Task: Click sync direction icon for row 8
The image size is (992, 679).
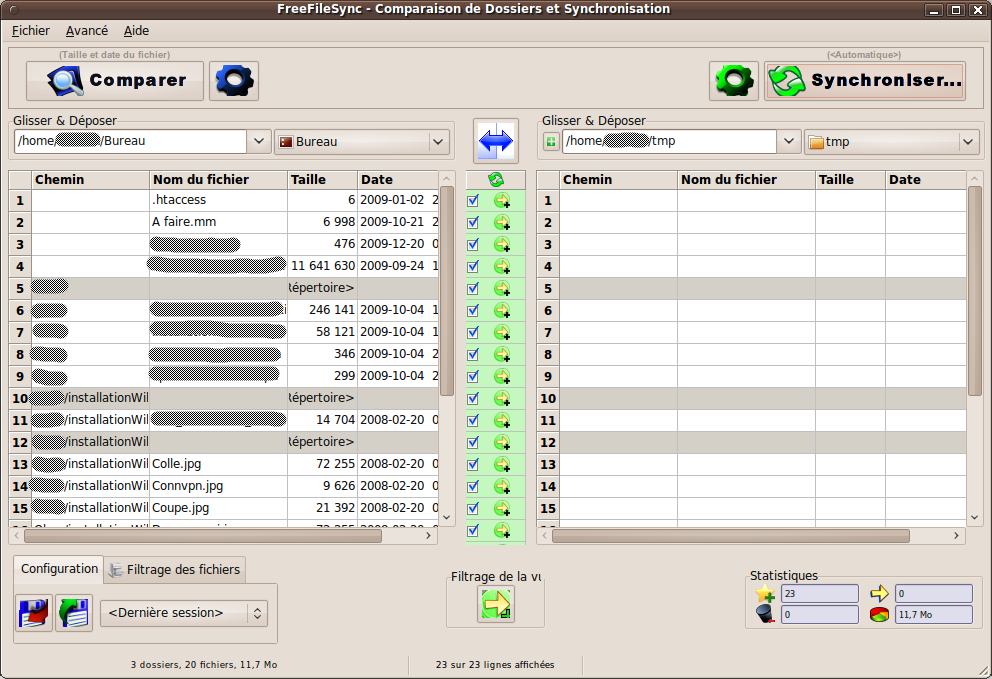Action: (x=502, y=354)
